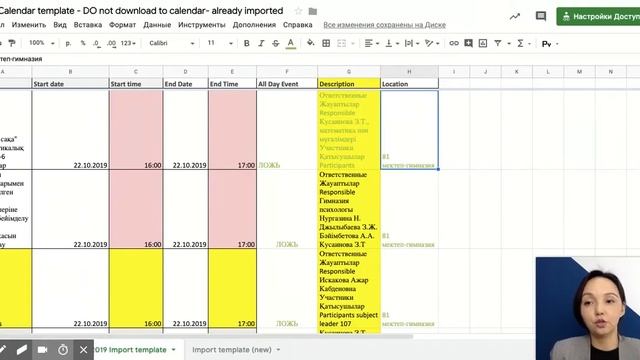The image size is (640, 360).
Task: Open the text rotation dropdown
Action: [x=432, y=43]
